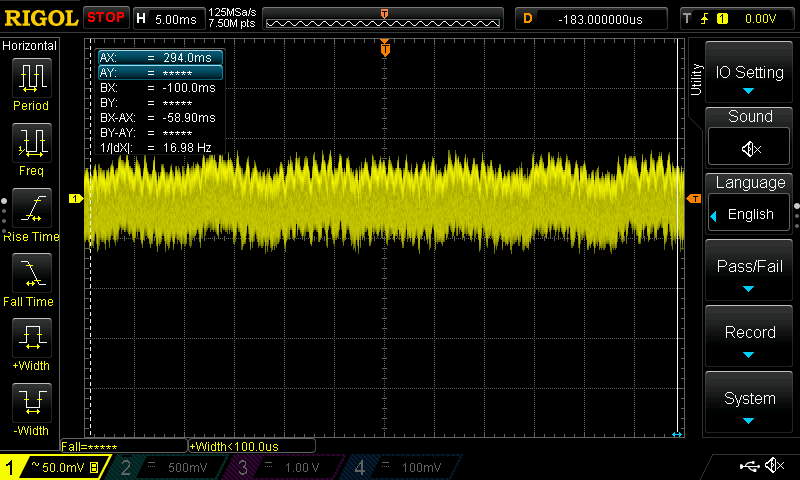Choose the Rise Time measurement icon
Image resolution: width=800 pixels, height=480 pixels.
point(31,208)
